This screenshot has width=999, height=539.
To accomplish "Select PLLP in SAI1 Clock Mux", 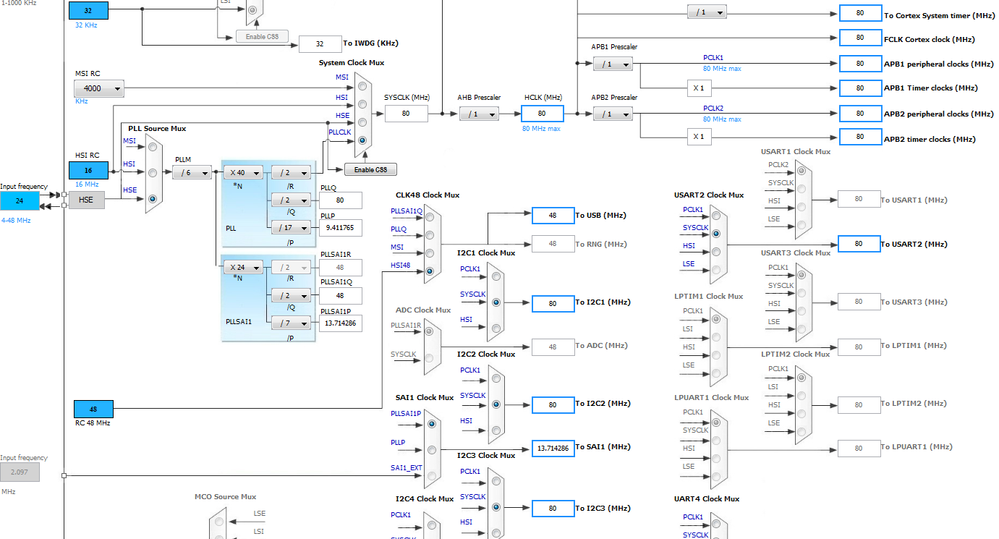I will [x=432, y=450].
